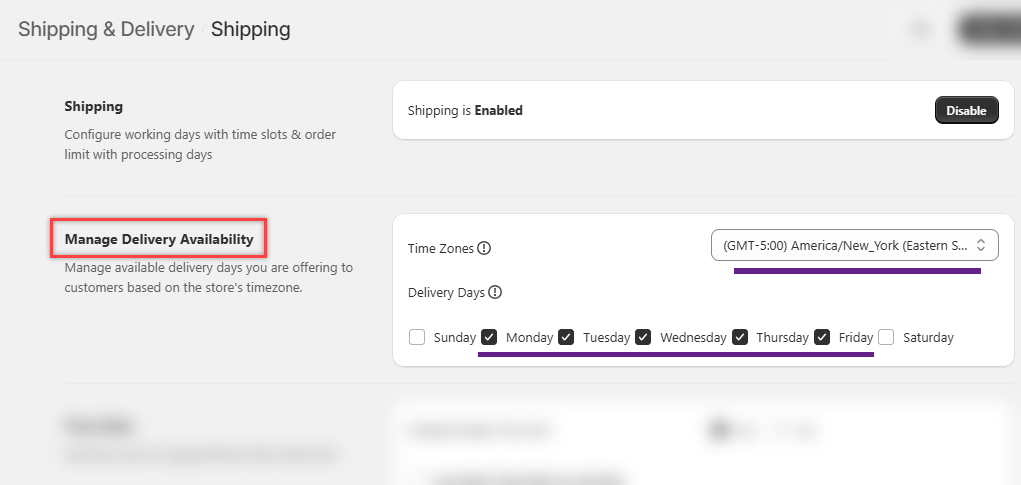This screenshot has width=1021, height=485.
Task: Check the Saturday delivery box
Action: coord(886,337)
